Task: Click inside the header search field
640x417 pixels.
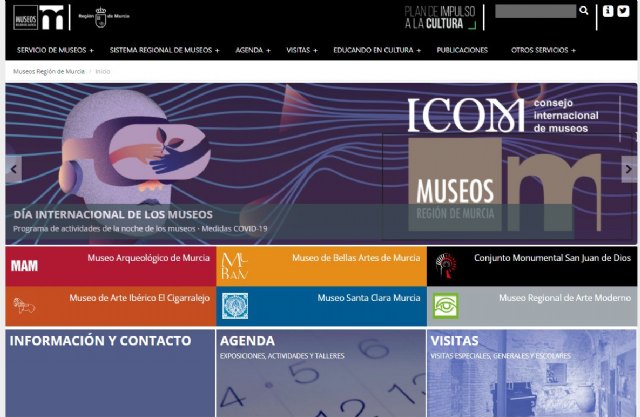Action: point(536,11)
